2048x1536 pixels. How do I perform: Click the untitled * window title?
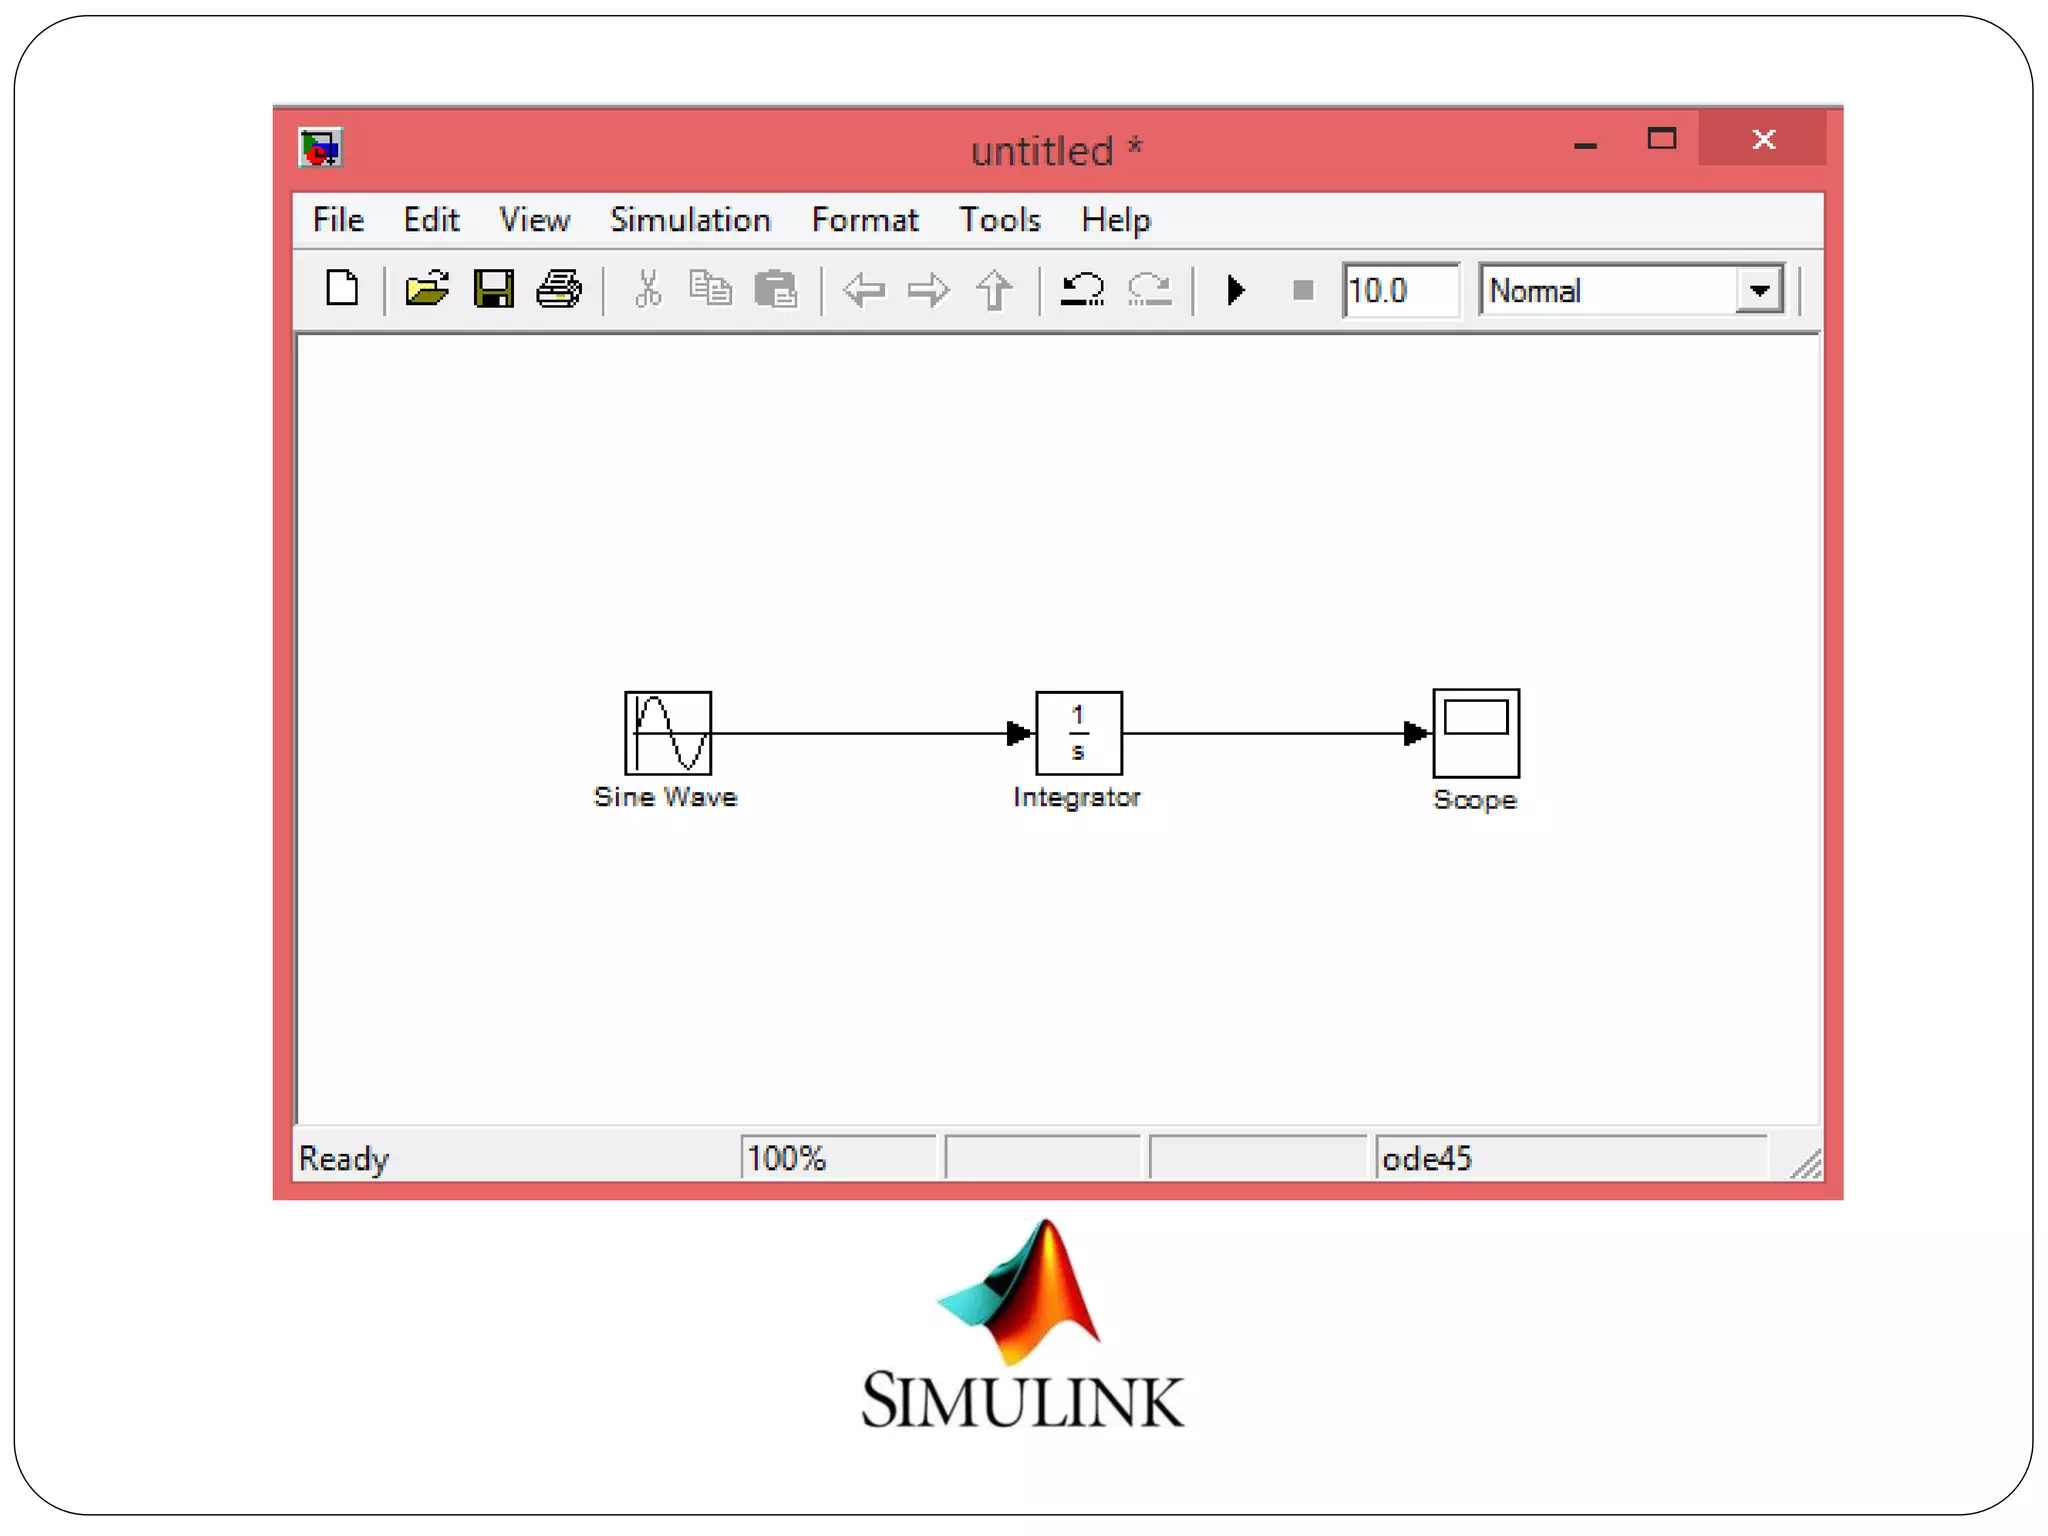coord(1056,151)
